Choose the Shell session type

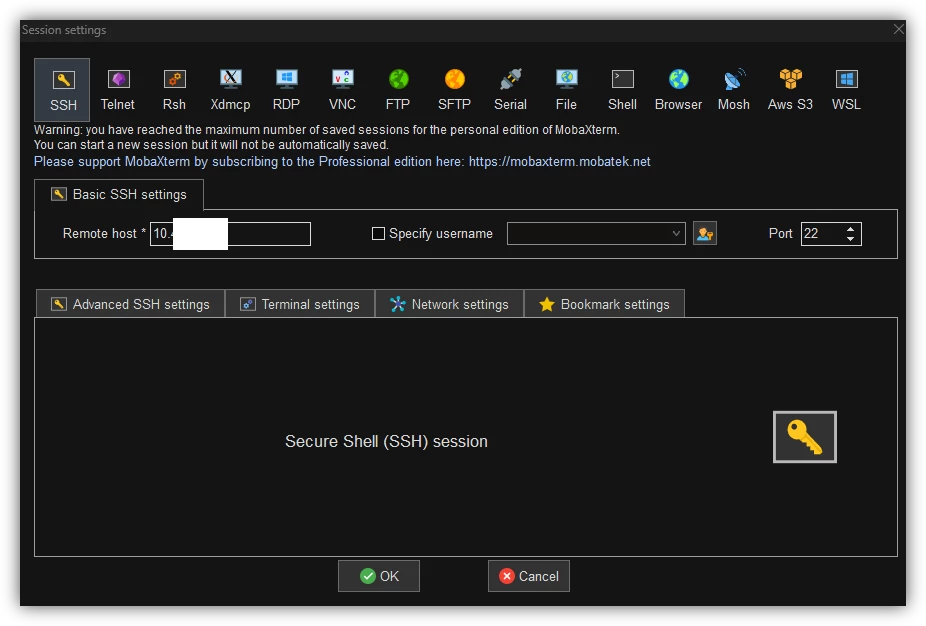[622, 90]
